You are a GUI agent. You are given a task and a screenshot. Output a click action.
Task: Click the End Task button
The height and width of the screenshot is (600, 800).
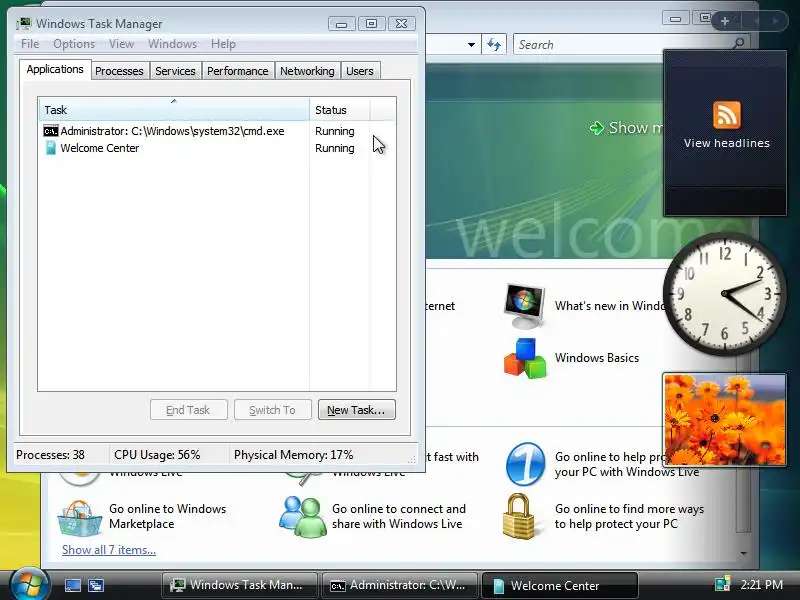click(188, 410)
